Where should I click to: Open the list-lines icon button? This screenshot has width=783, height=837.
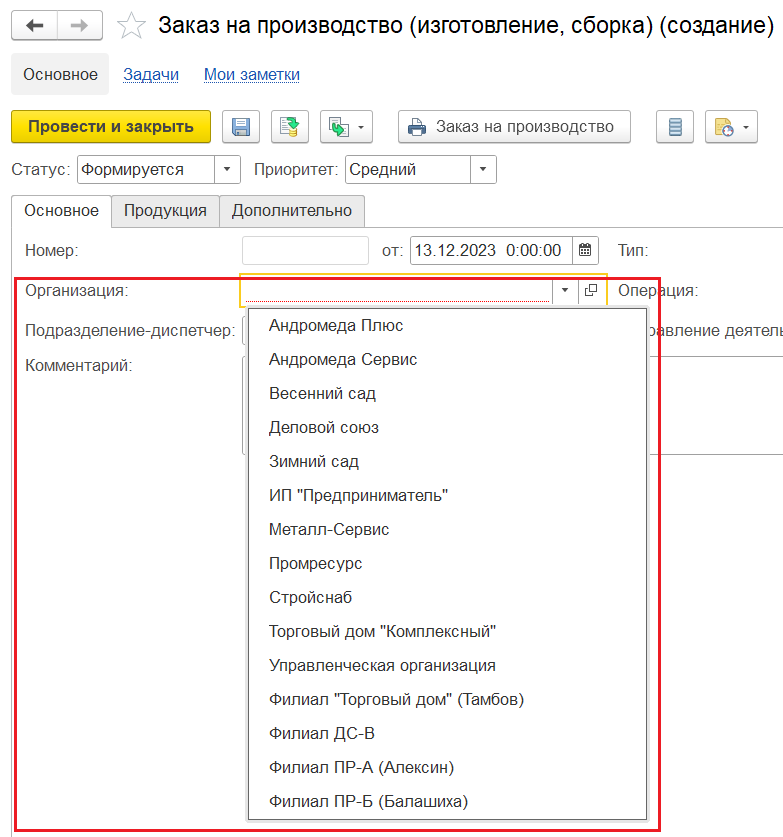tap(675, 127)
